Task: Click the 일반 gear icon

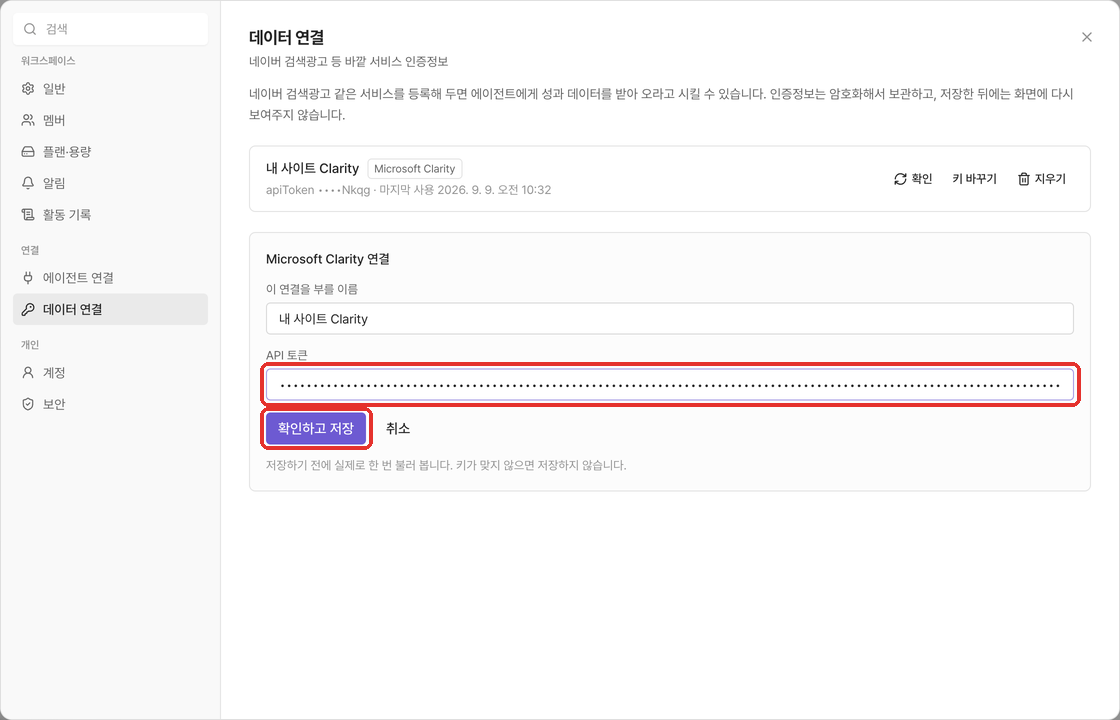Action: (28, 89)
